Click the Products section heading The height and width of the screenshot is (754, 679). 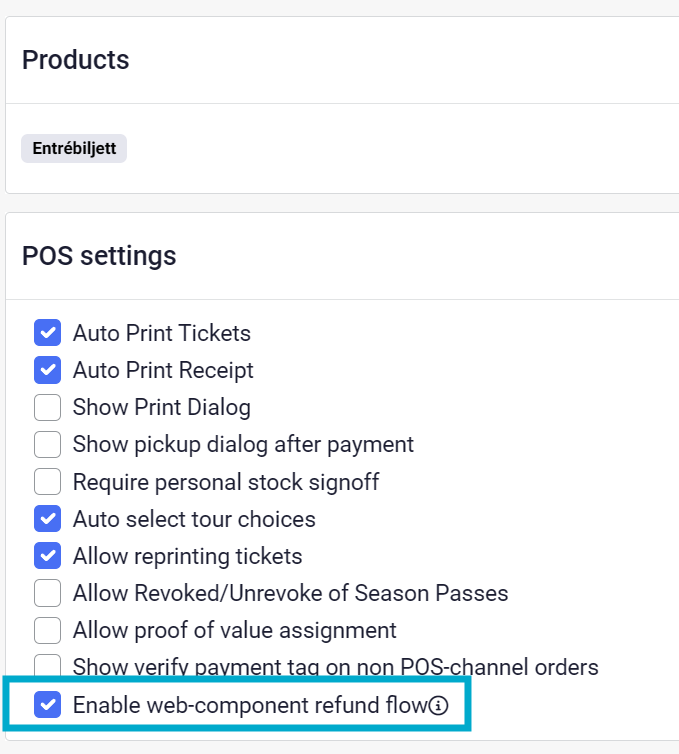[76, 60]
